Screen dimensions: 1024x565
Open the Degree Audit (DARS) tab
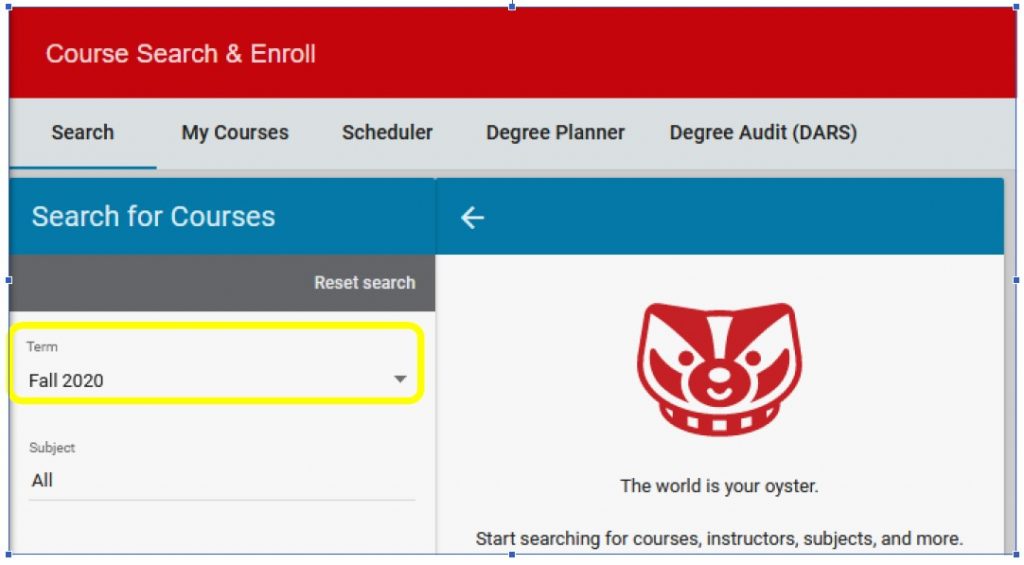763,133
